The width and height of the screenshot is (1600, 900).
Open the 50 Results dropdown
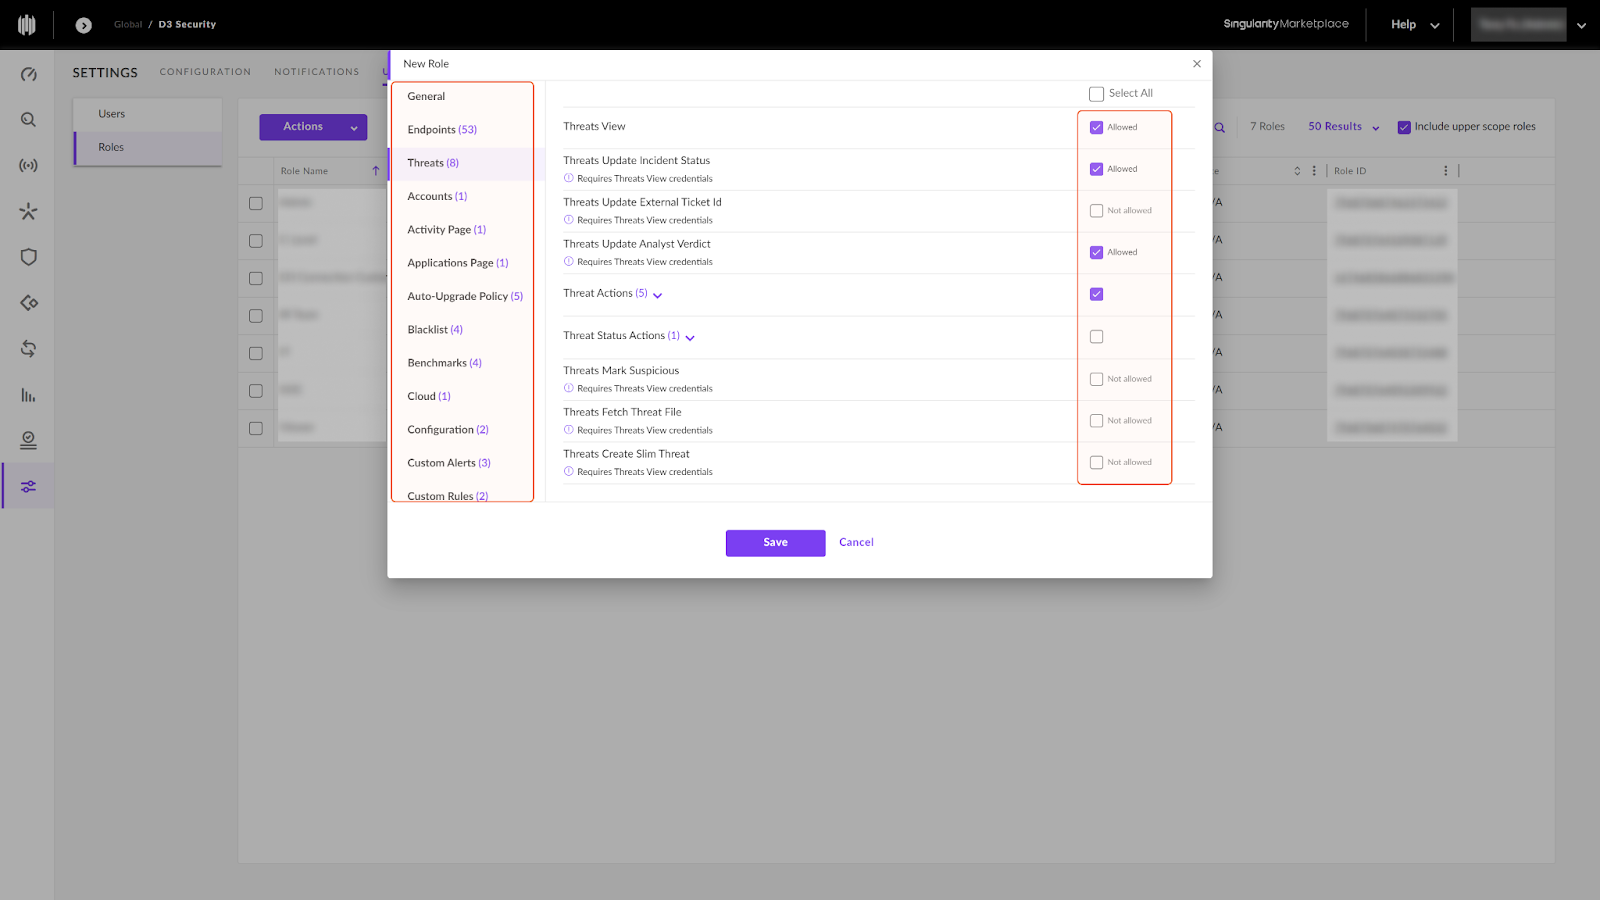[1343, 127]
